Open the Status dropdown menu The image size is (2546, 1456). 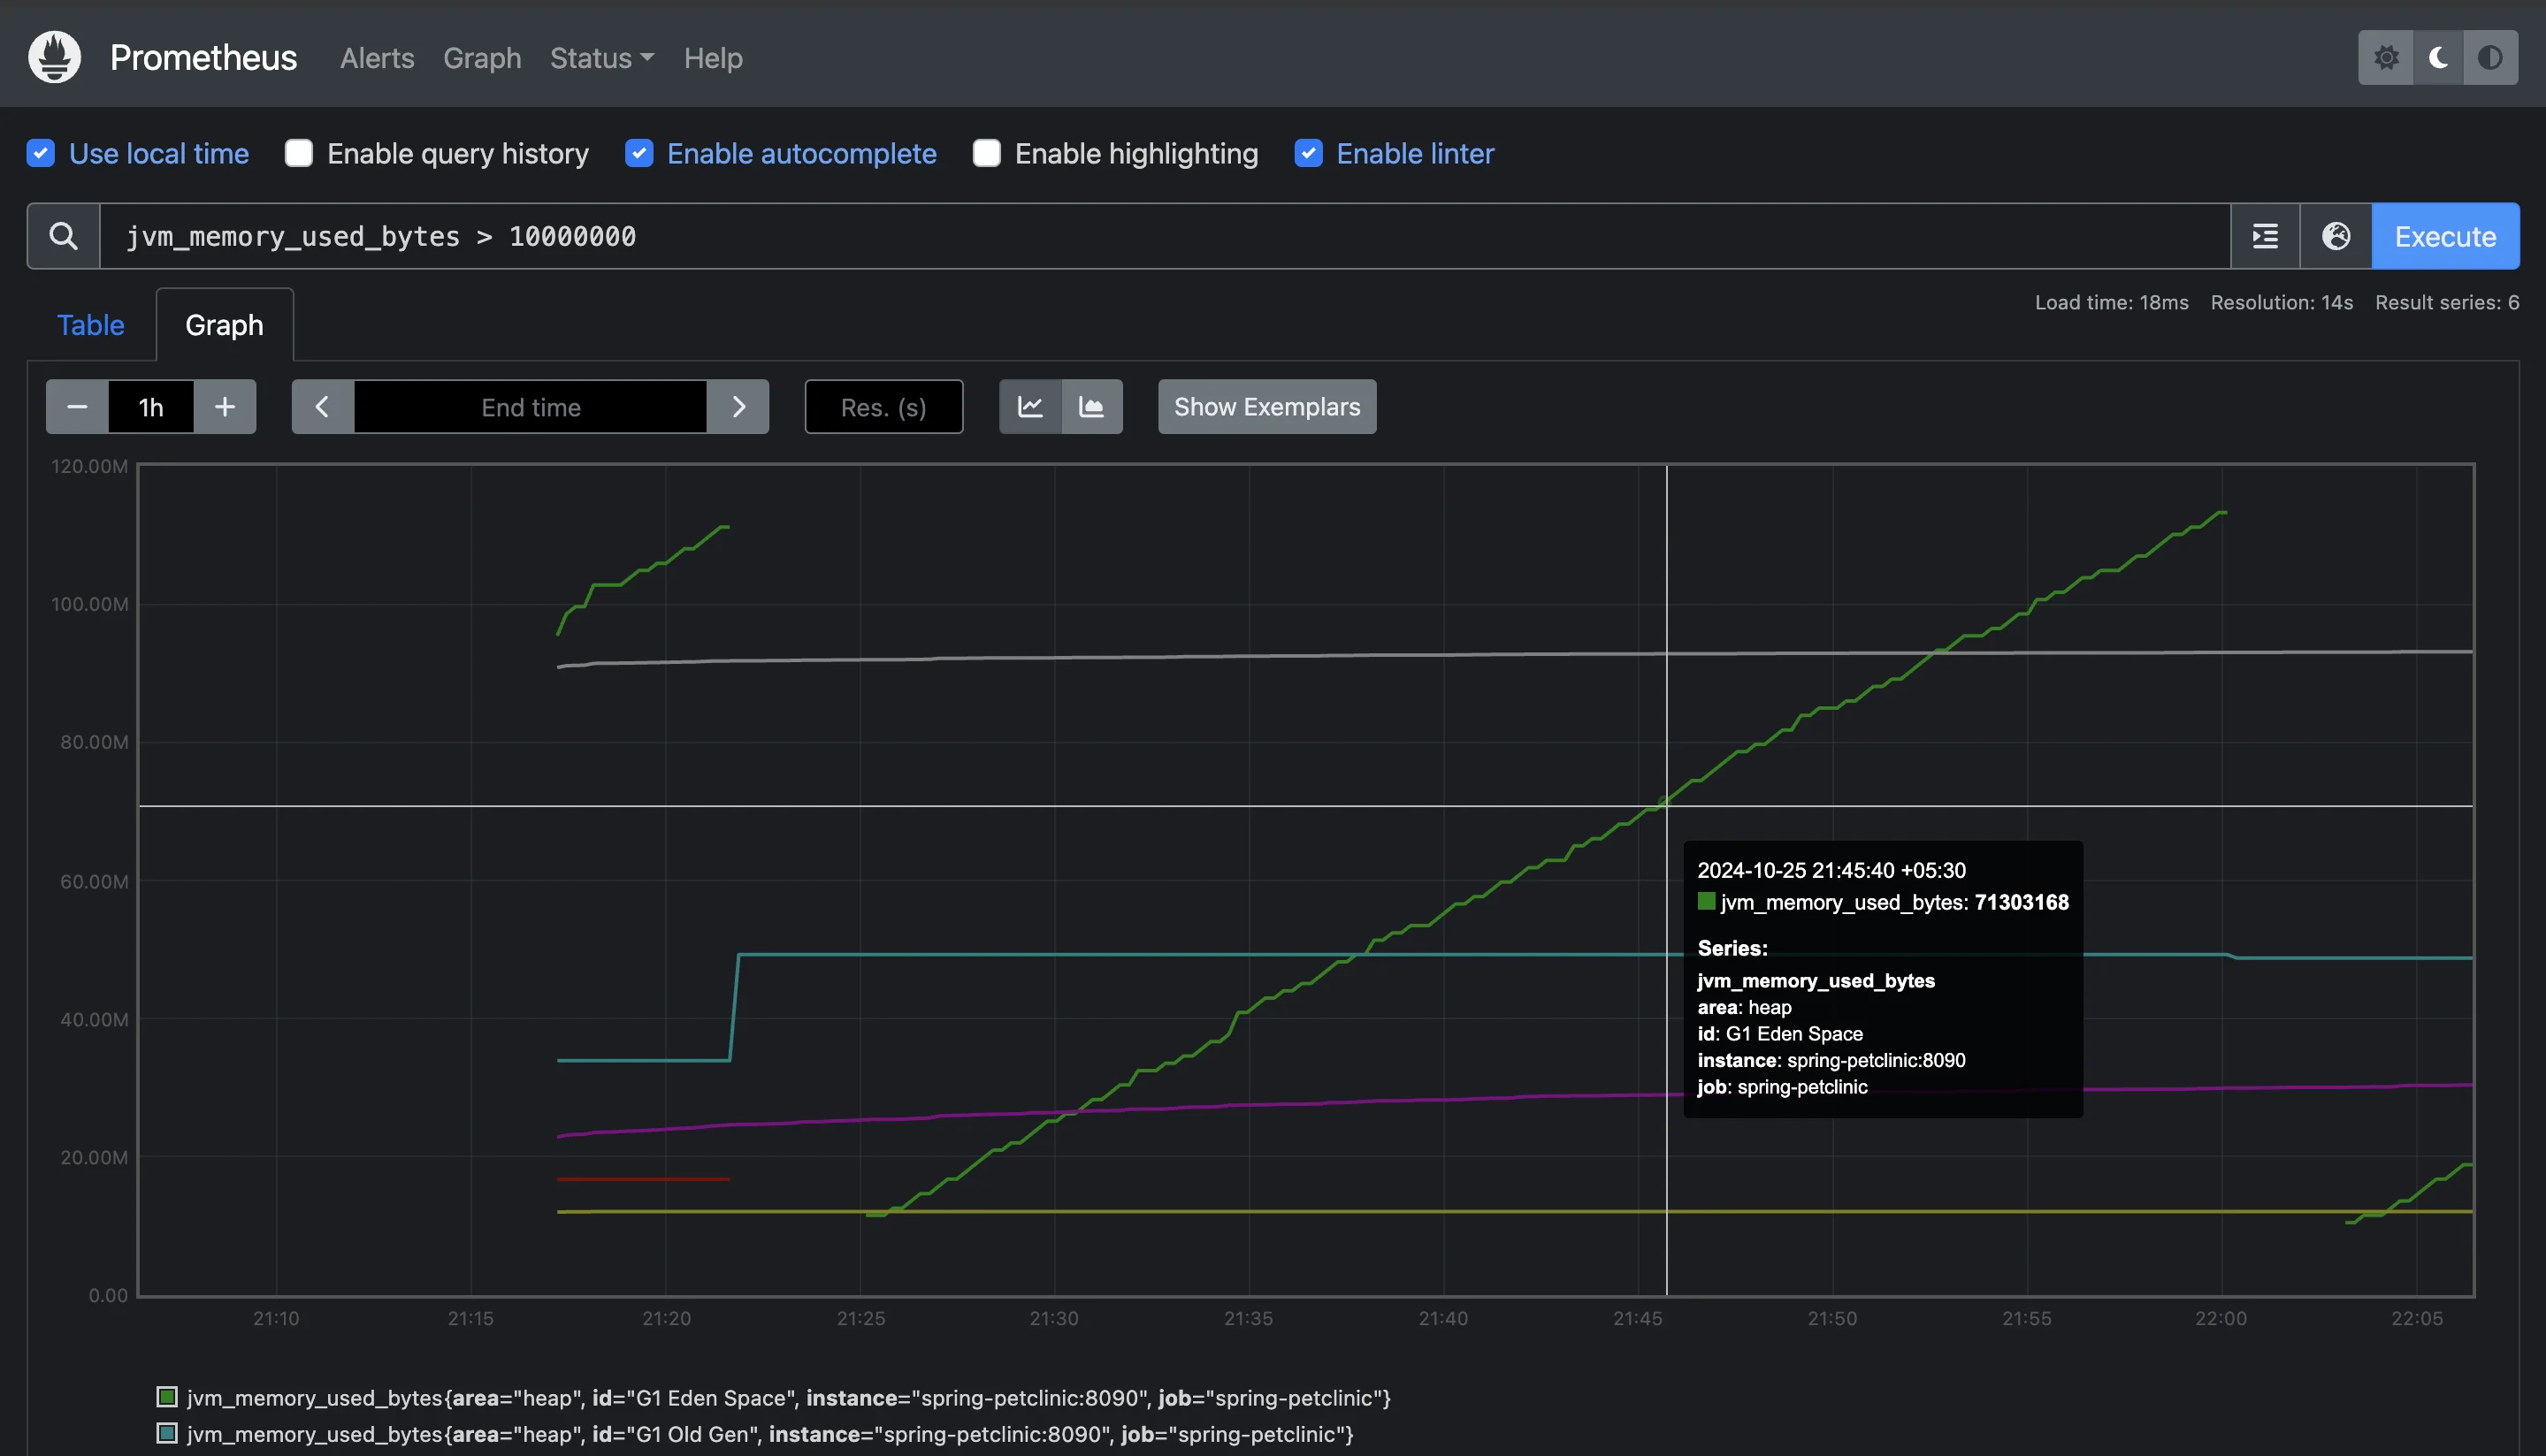602,58
